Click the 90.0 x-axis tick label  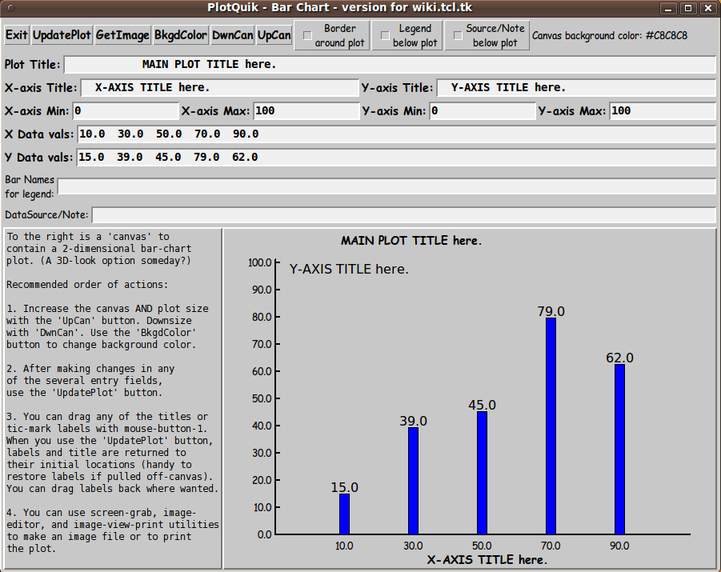(x=619, y=546)
